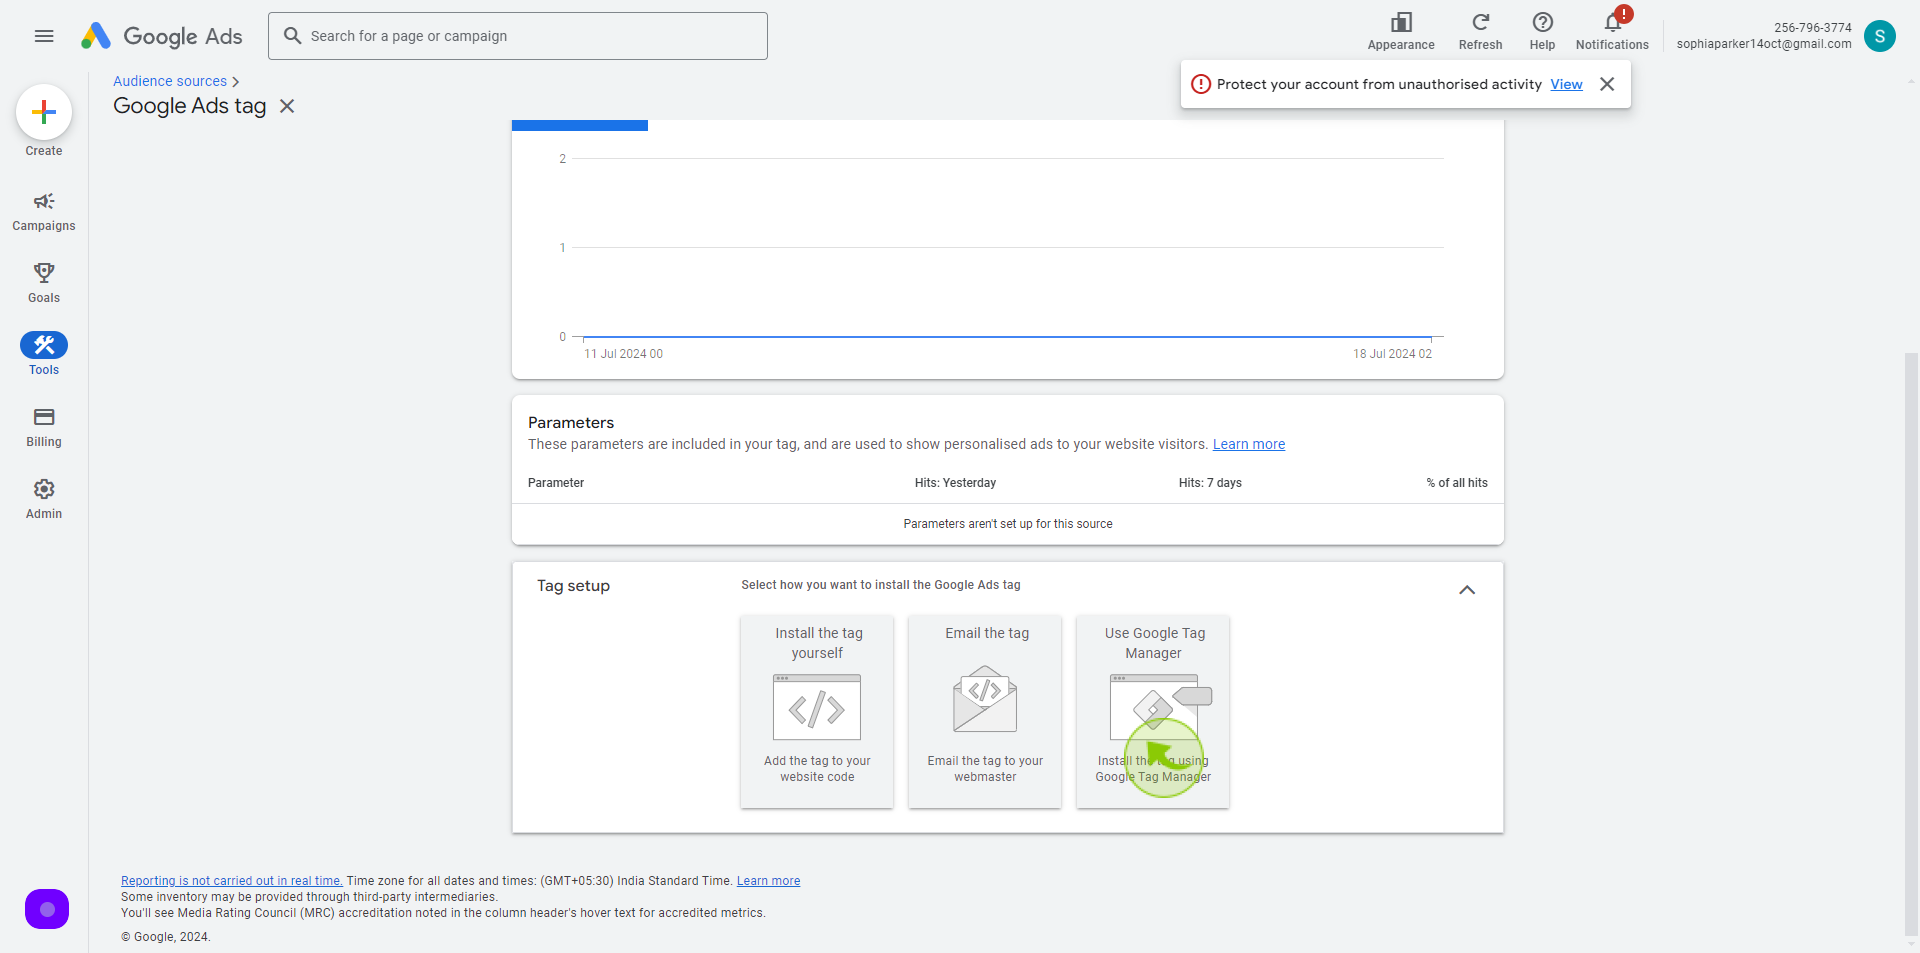Open Billing in the sidebar
Screen dimensions: 1920x953
tap(44, 427)
